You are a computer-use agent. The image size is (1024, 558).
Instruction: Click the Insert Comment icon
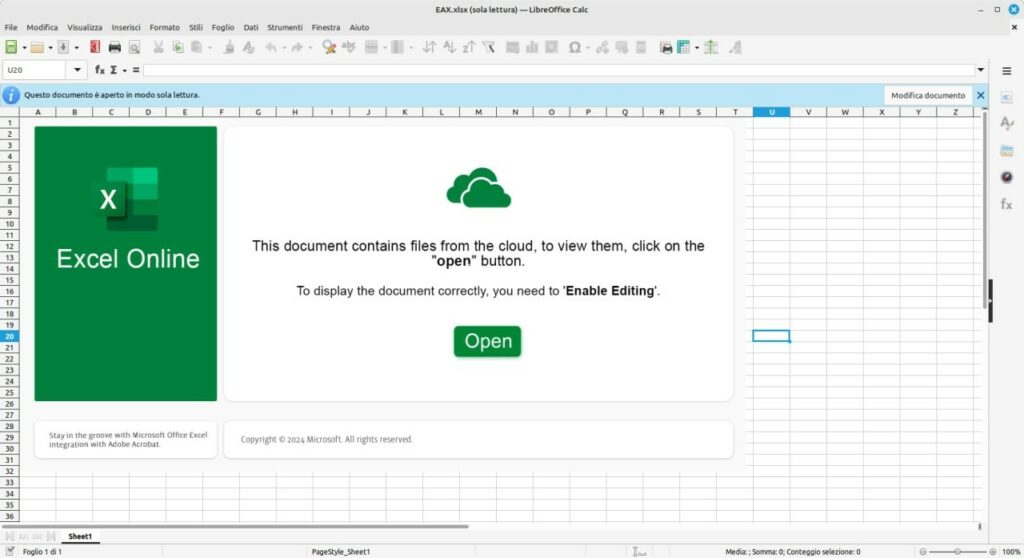[x=622, y=47]
